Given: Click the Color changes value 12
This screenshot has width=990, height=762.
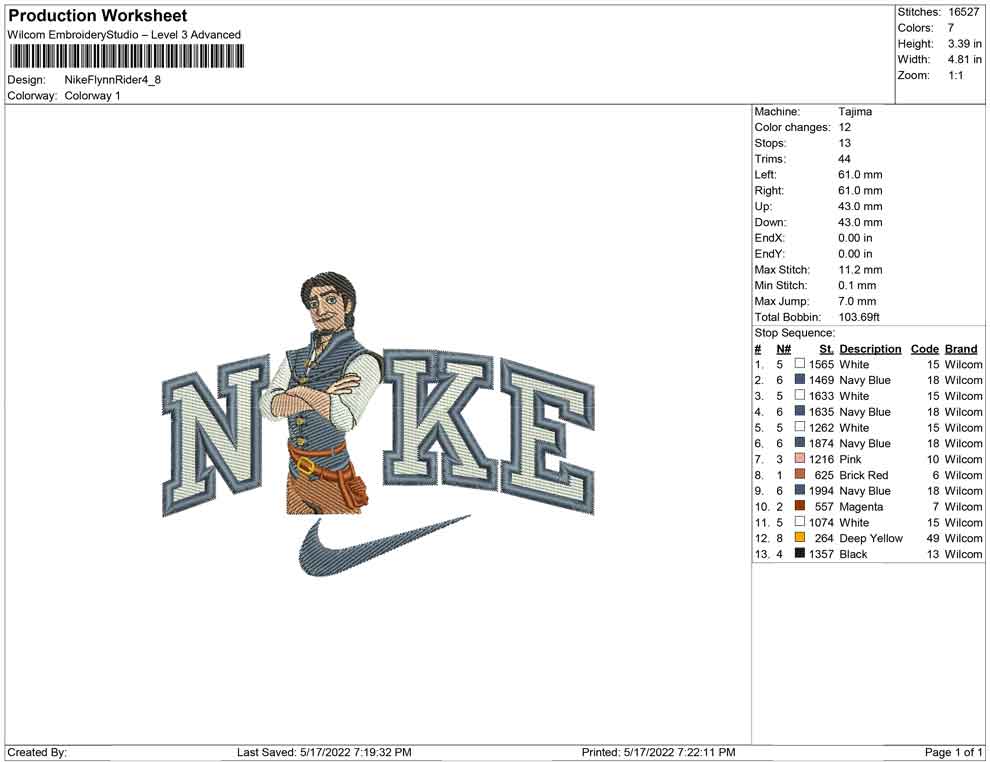Looking at the screenshot, I should 845,127.
